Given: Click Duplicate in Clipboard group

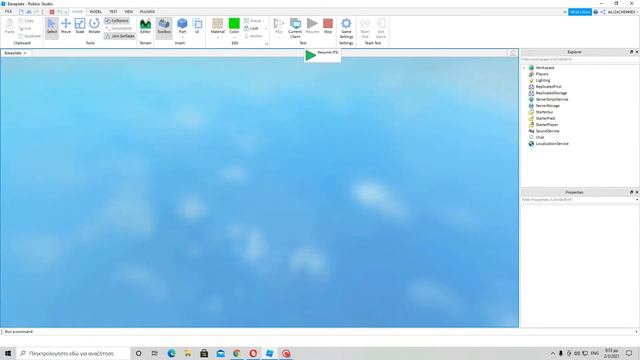Looking at the screenshot, I should pyautogui.click(x=29, y=36).
